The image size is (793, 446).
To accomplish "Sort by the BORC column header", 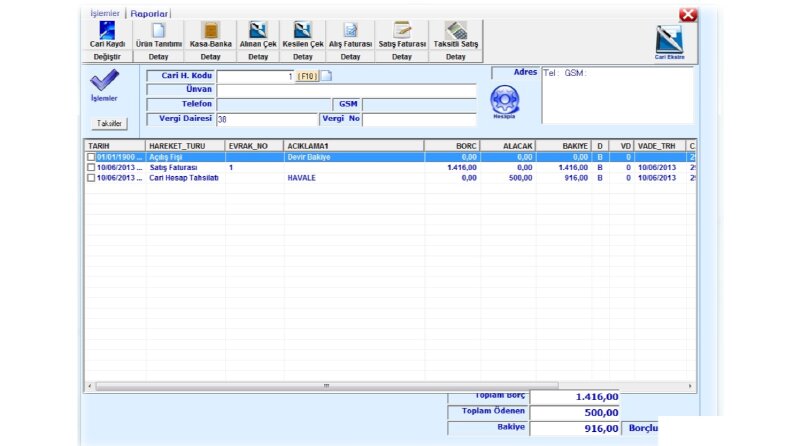I will (452, 146).
